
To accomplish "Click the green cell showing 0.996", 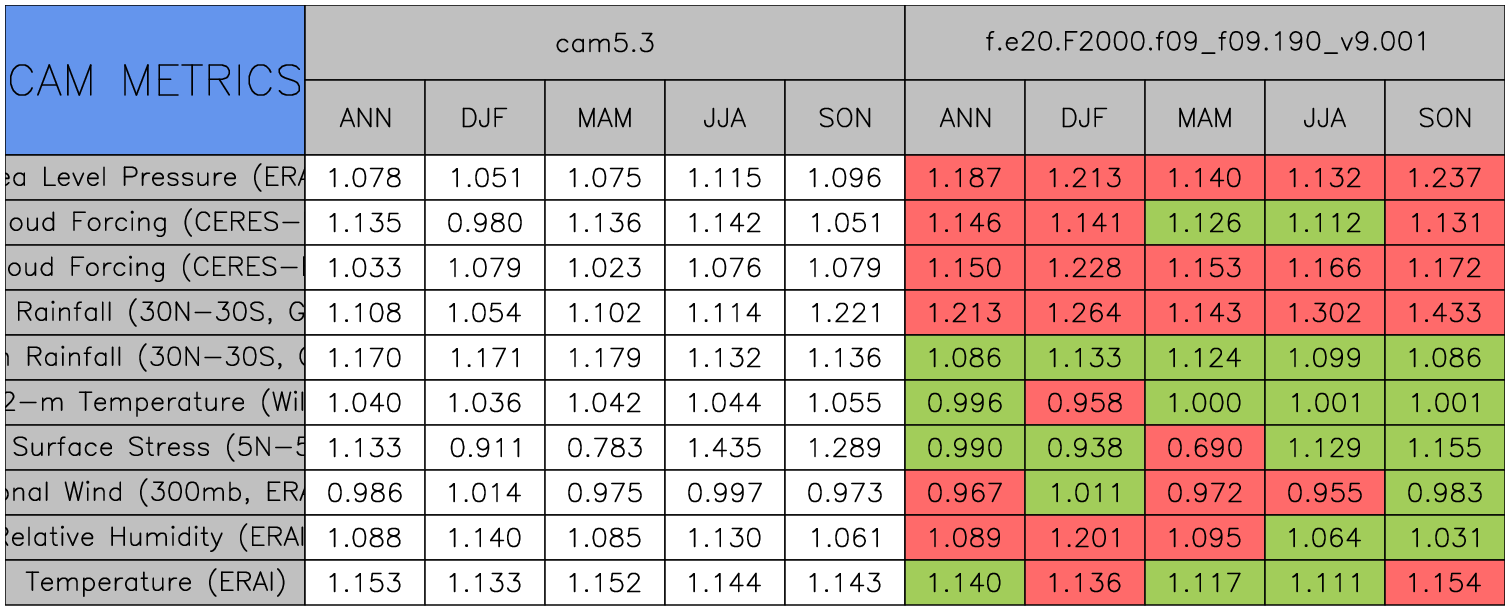I will tap(965, 403).
